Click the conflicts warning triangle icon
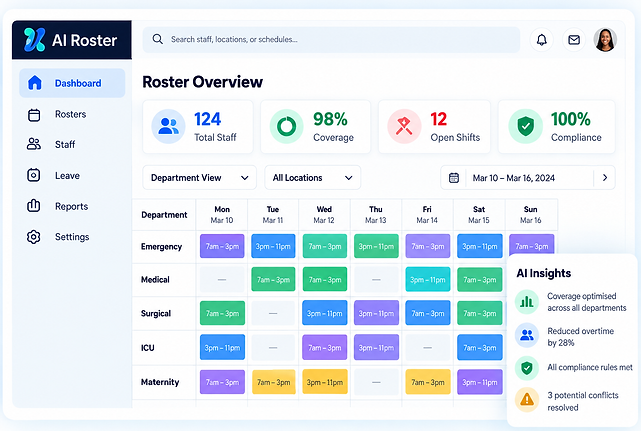Viewport: 641px width, 431px height. click(x=527, y=399)
